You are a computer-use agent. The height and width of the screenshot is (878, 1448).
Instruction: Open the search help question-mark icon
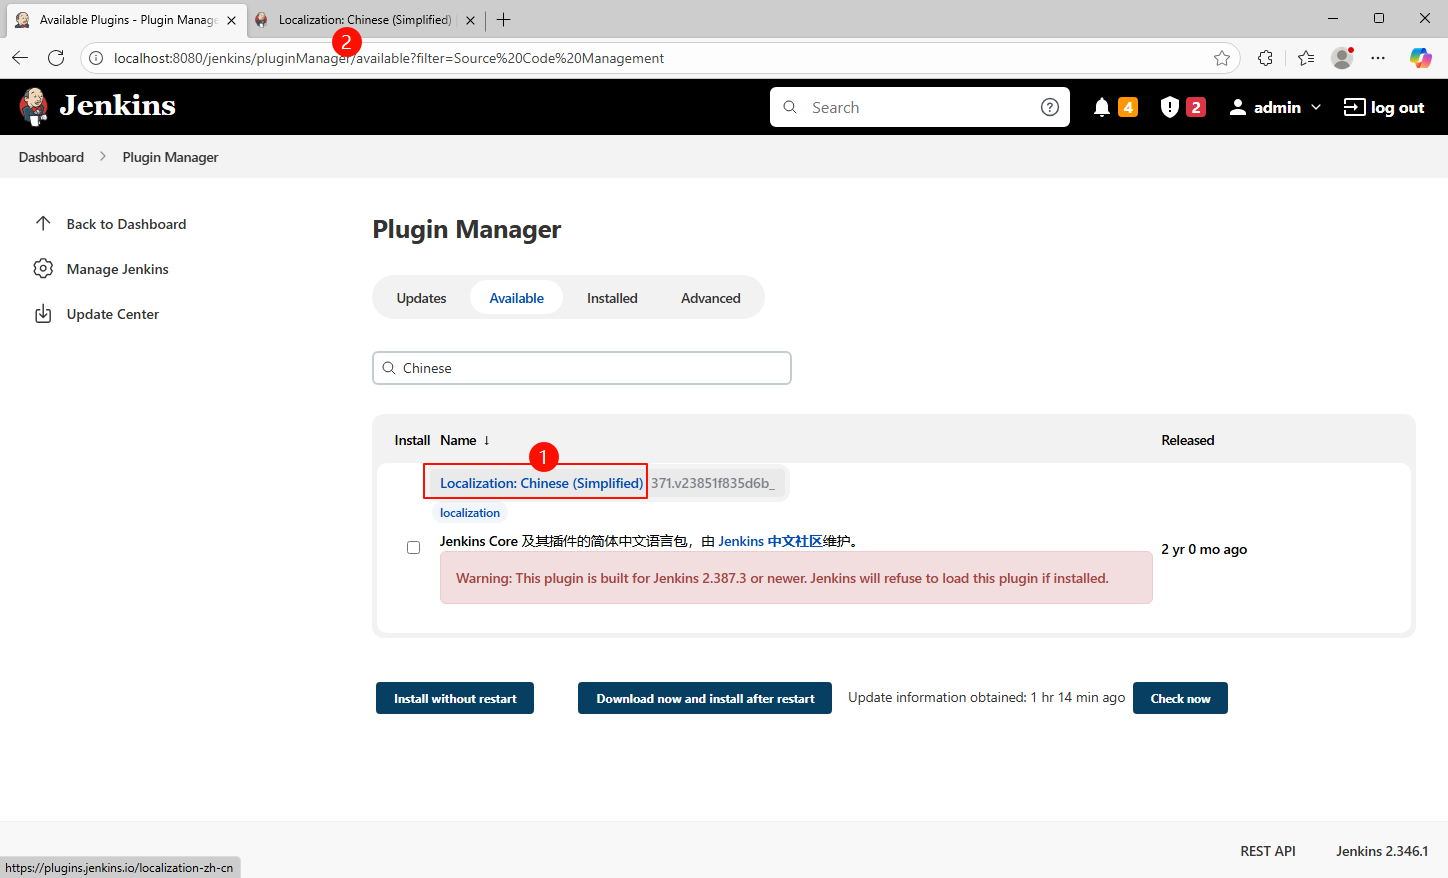pyautogui.click(x=1050, y=107)
